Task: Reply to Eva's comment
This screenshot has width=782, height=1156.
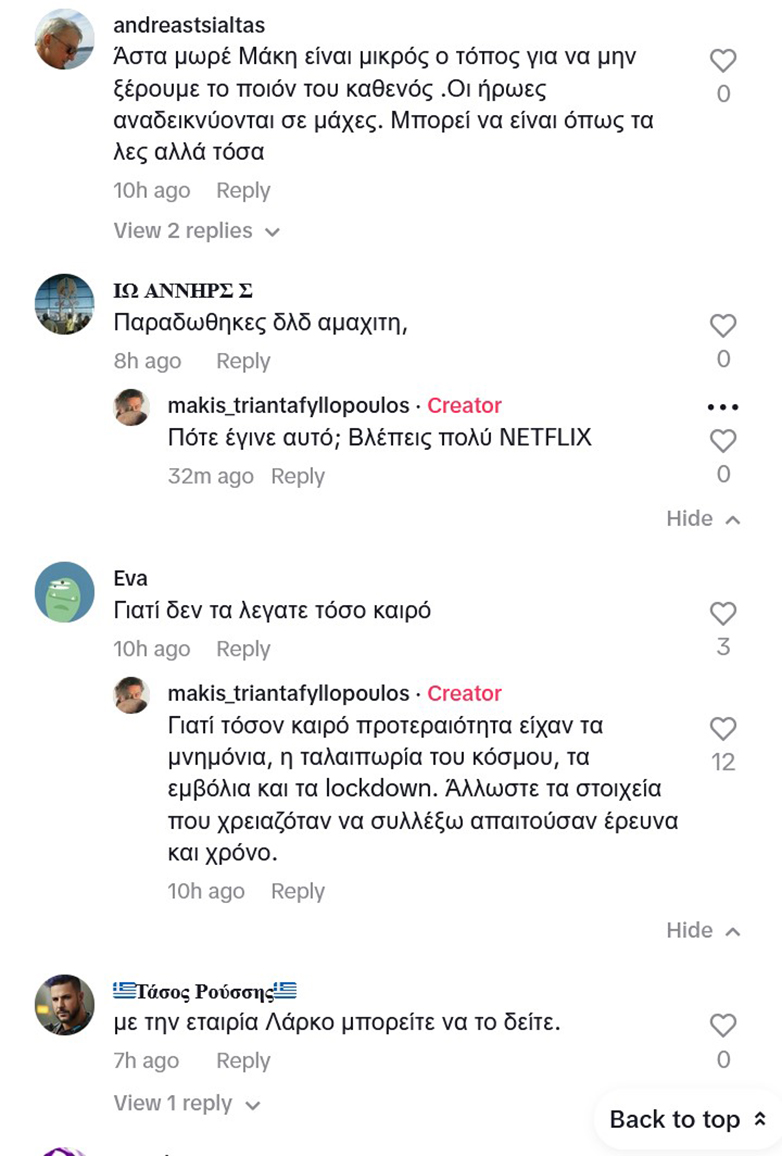Action: point(243,649)
